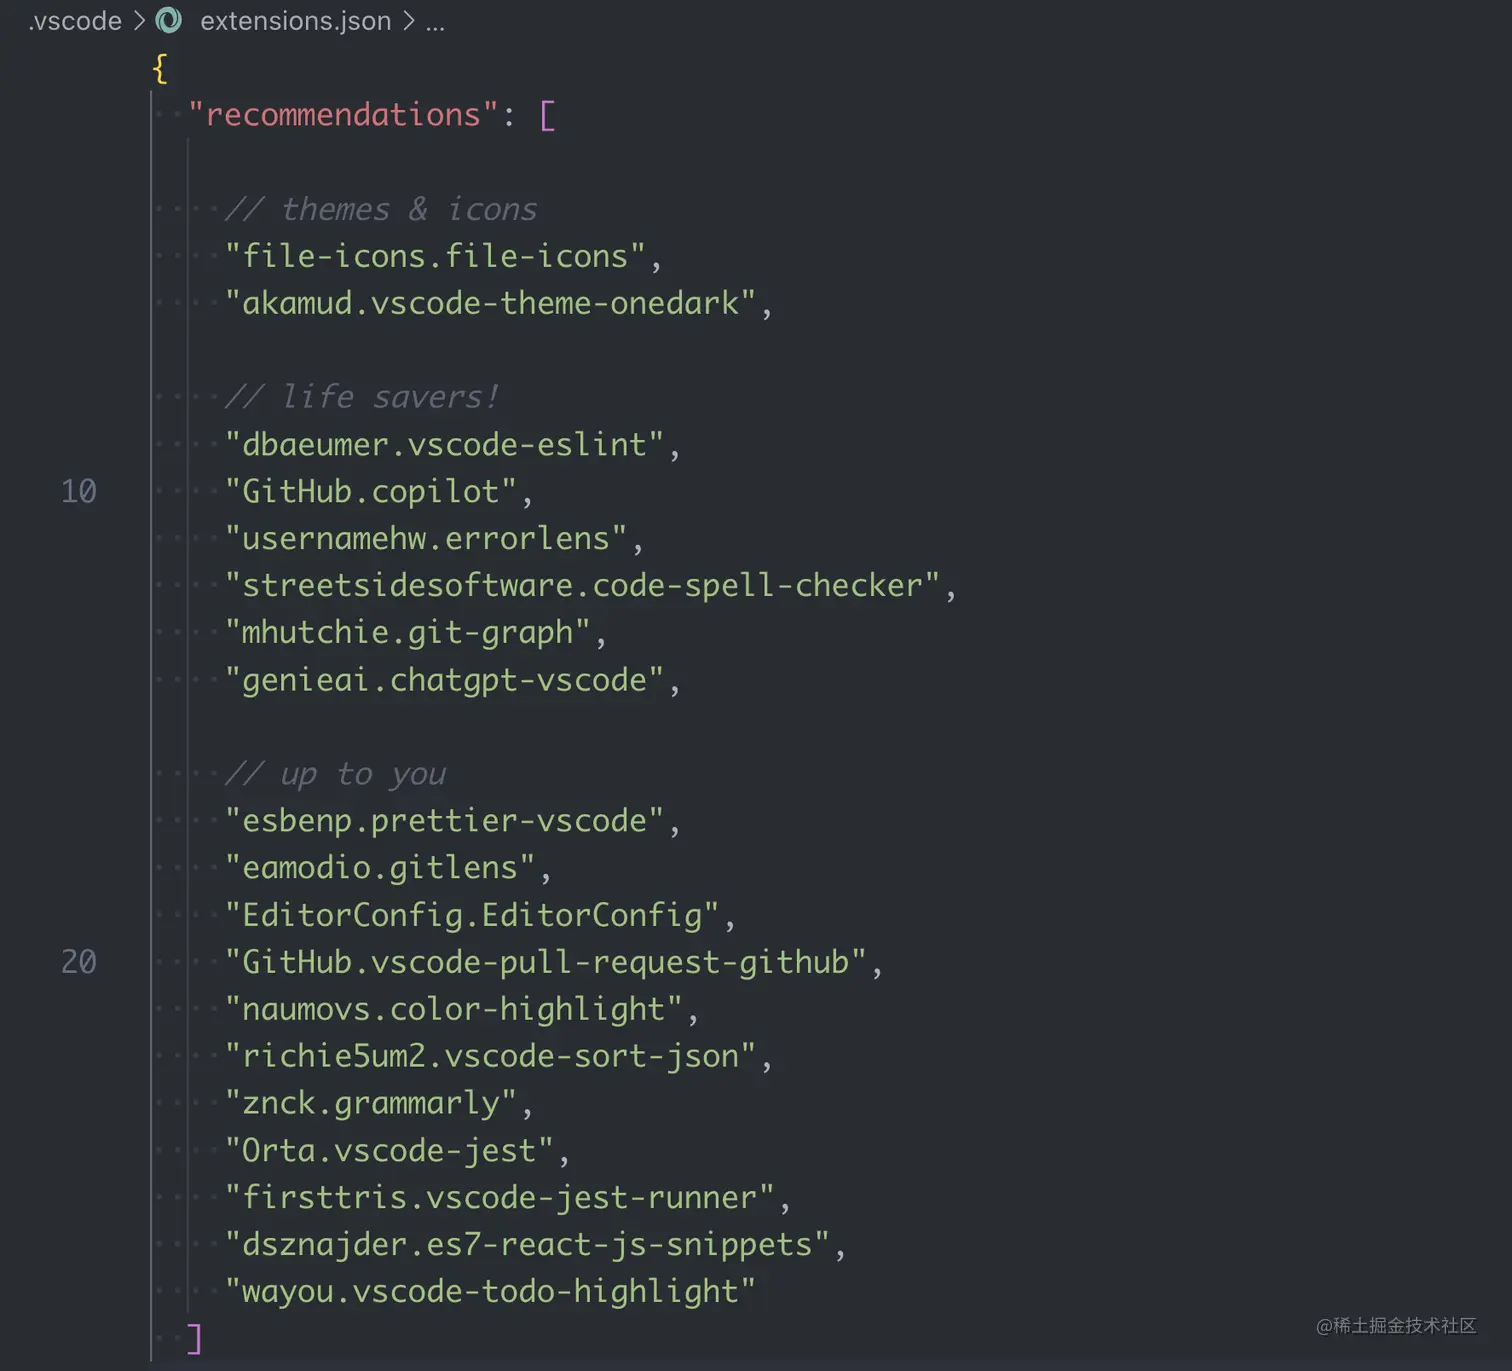Image resolution: width=1512 pixels, height=1371 pixels.
Task: Click the opening curly brace
Action: click(160, 68)
